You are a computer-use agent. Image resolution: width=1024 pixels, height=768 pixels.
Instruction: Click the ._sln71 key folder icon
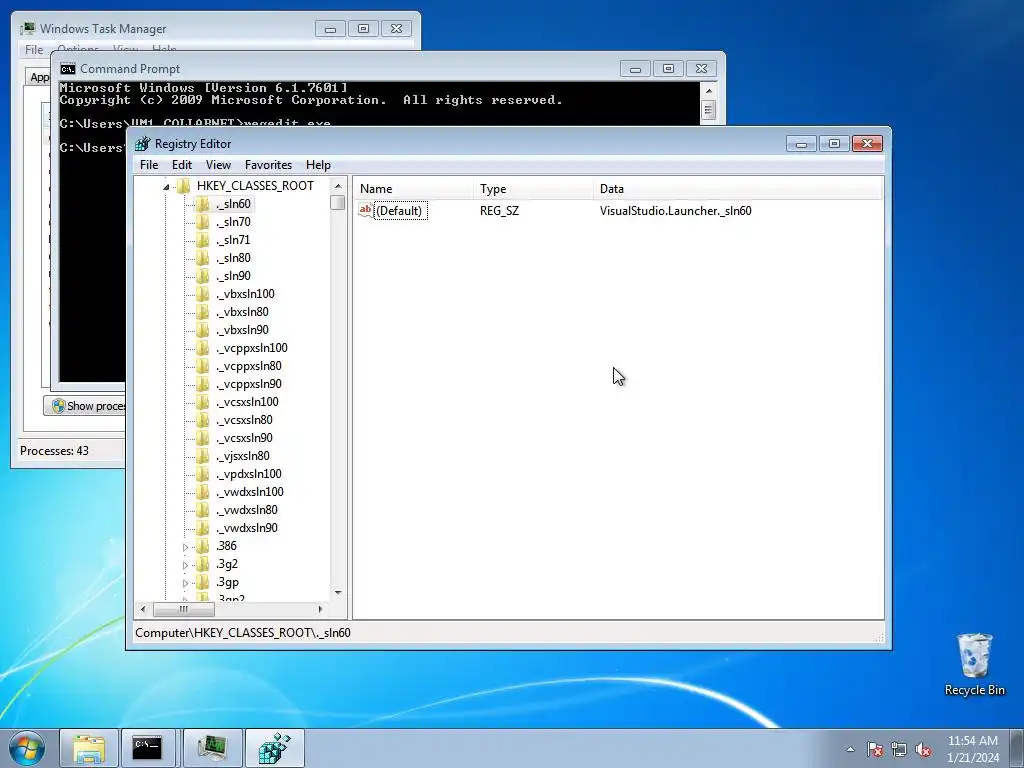point(202,240)
